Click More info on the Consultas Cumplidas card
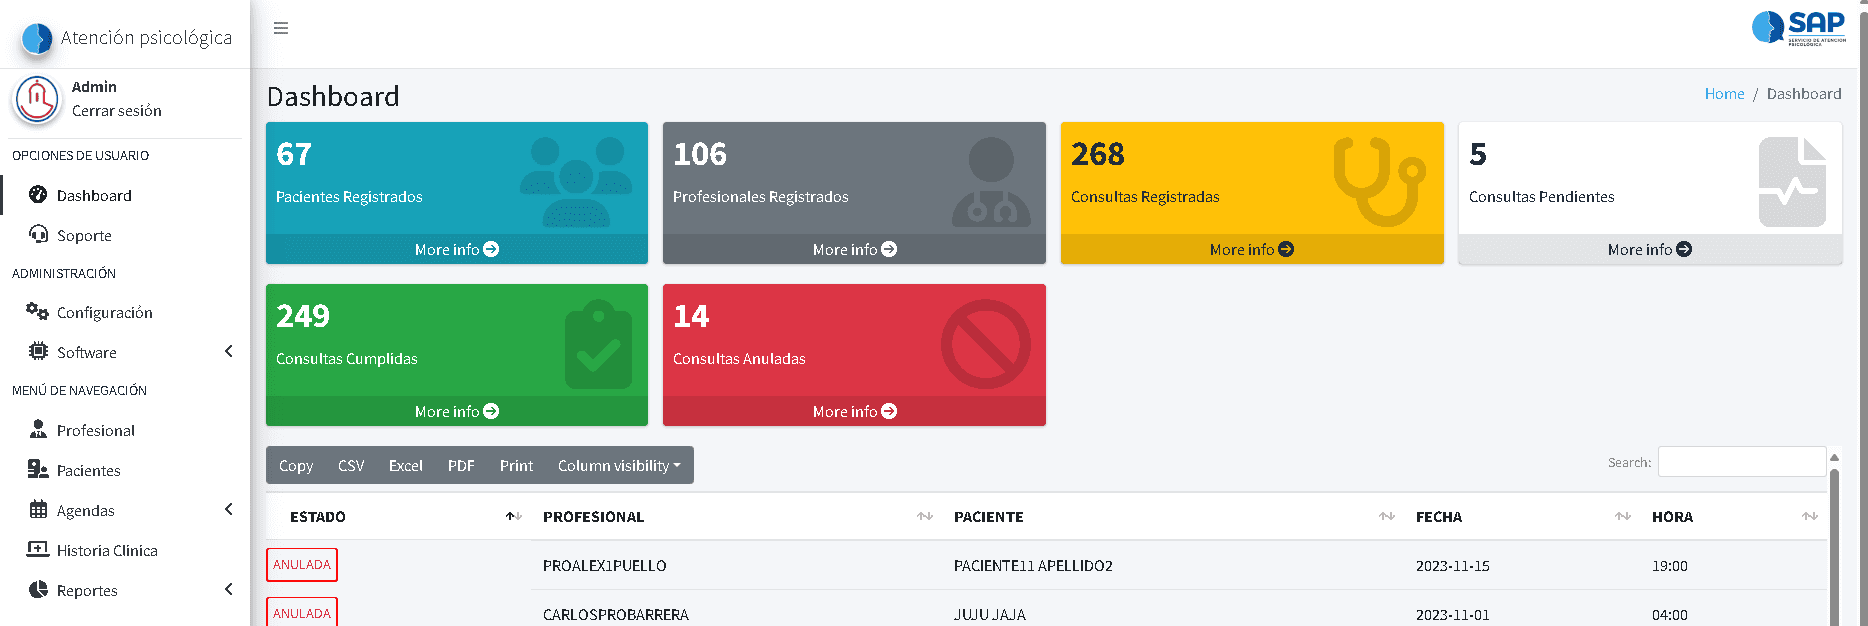 [x=457, y=411]
